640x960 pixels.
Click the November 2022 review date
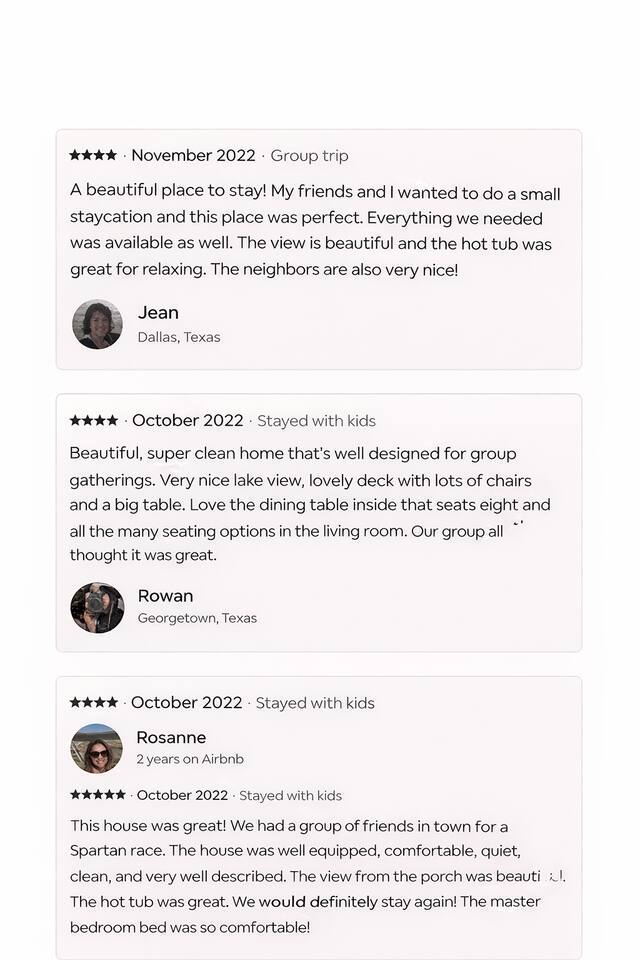point(193,155)
